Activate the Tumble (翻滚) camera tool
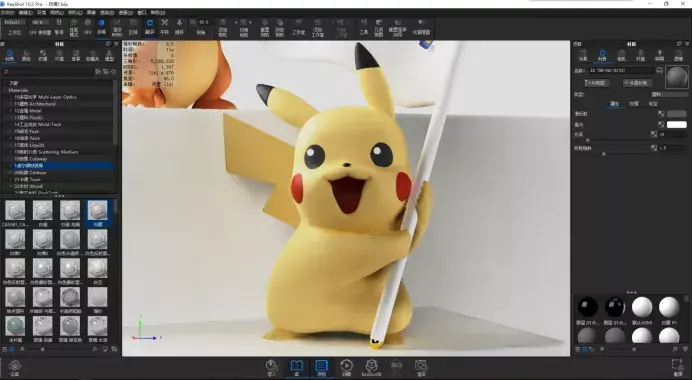 click(x=150, y=27)
